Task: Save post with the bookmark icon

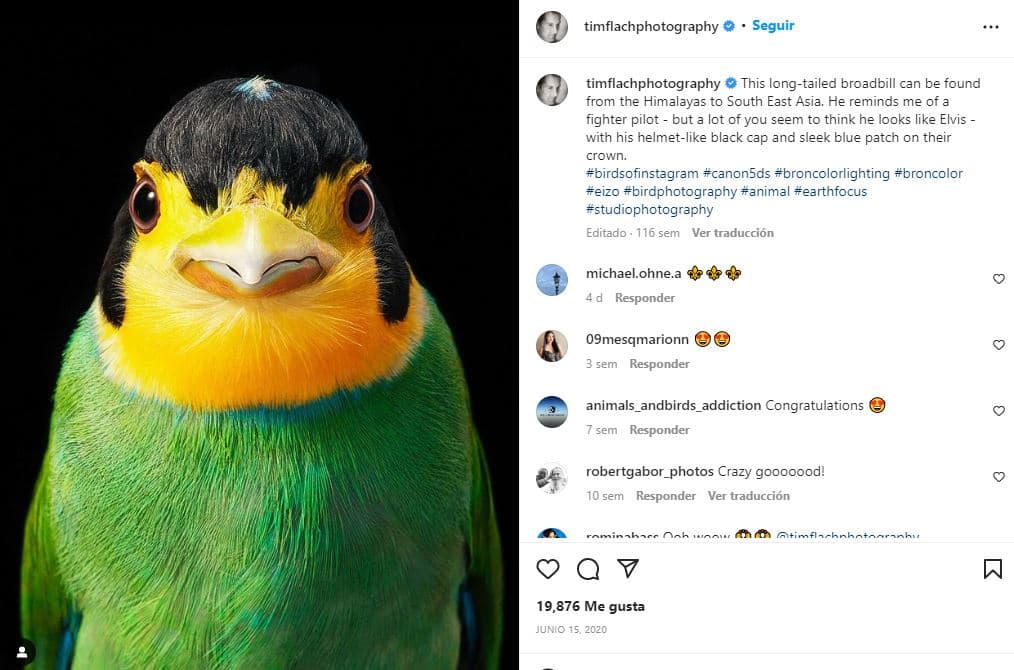Action: click(992, 569)
